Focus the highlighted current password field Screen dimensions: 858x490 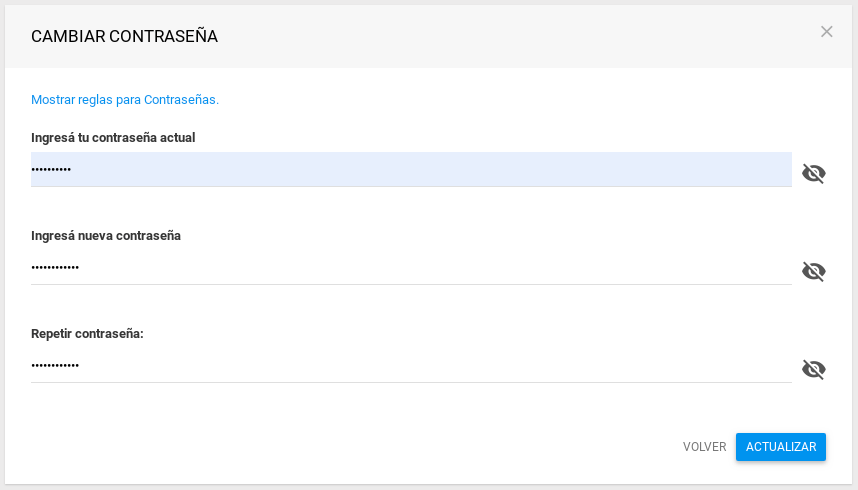pyautogui.click(x=411, y=169)
